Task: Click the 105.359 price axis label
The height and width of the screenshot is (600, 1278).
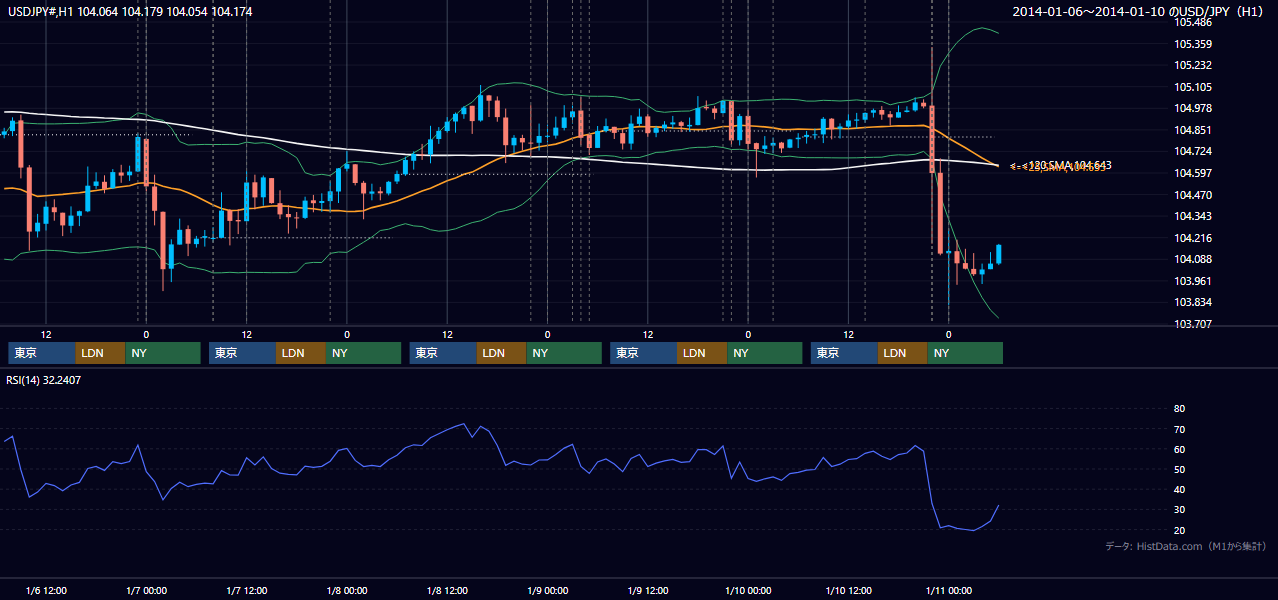Action: click(x=1193, y=44)
